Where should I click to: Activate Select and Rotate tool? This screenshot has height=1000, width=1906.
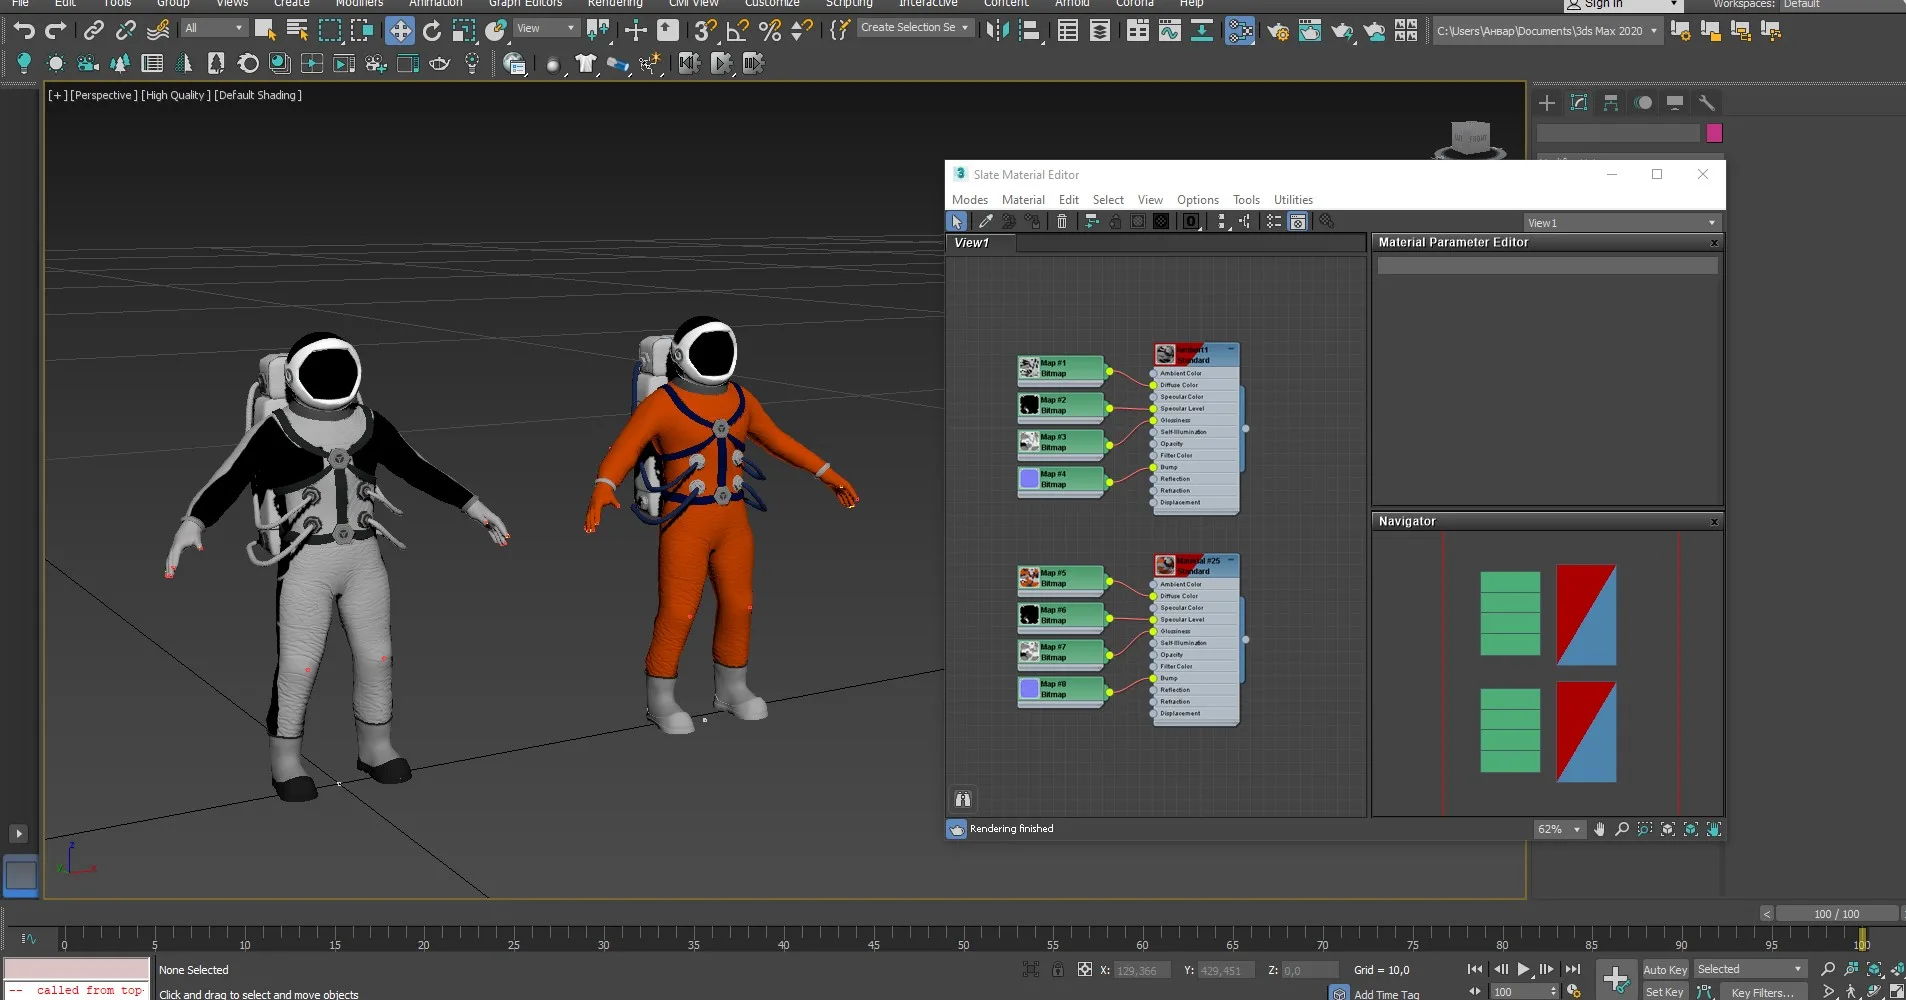click(432, 30)
